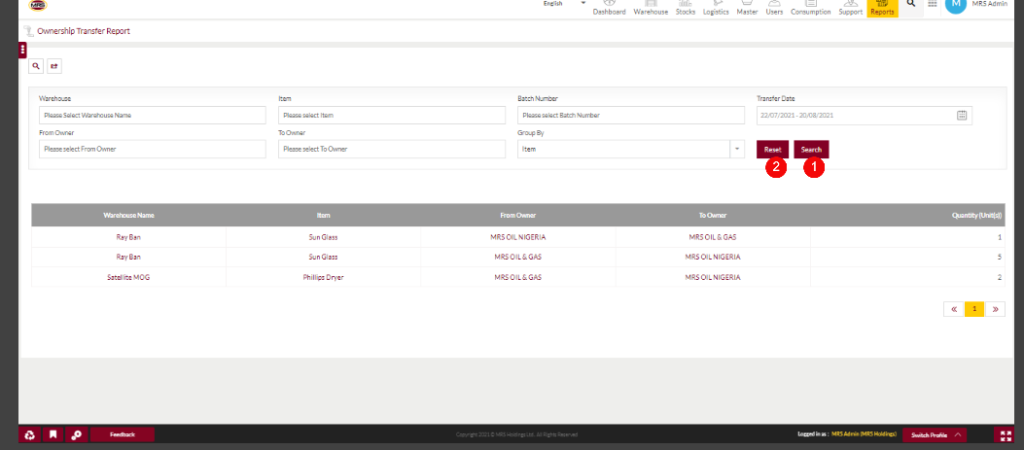Click the MRS Admin avatar circle
The height and width of the screenshot is (450, 1024).
coord(955,4)
